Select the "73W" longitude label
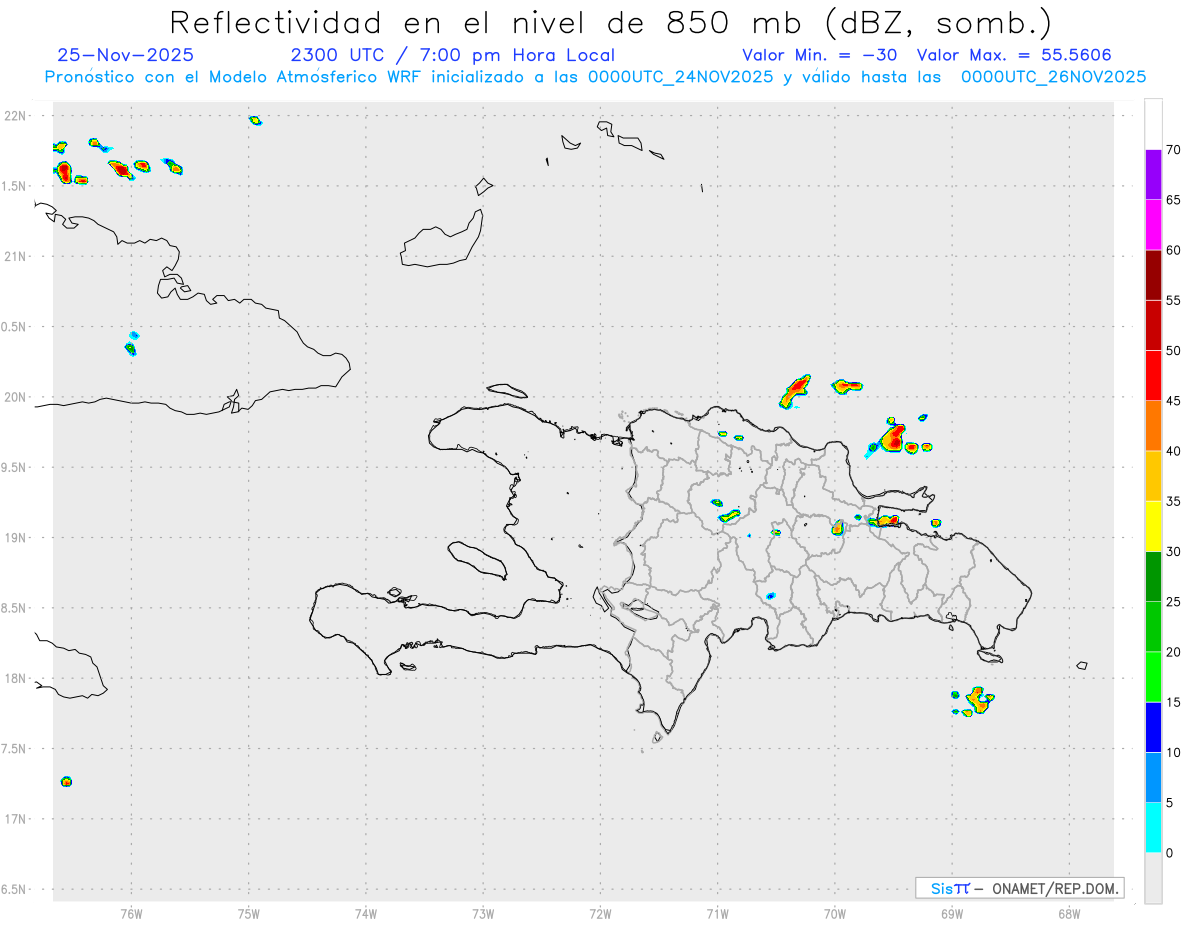The width and height of the screenshot is (1200, 927). (x=483, y=913)
